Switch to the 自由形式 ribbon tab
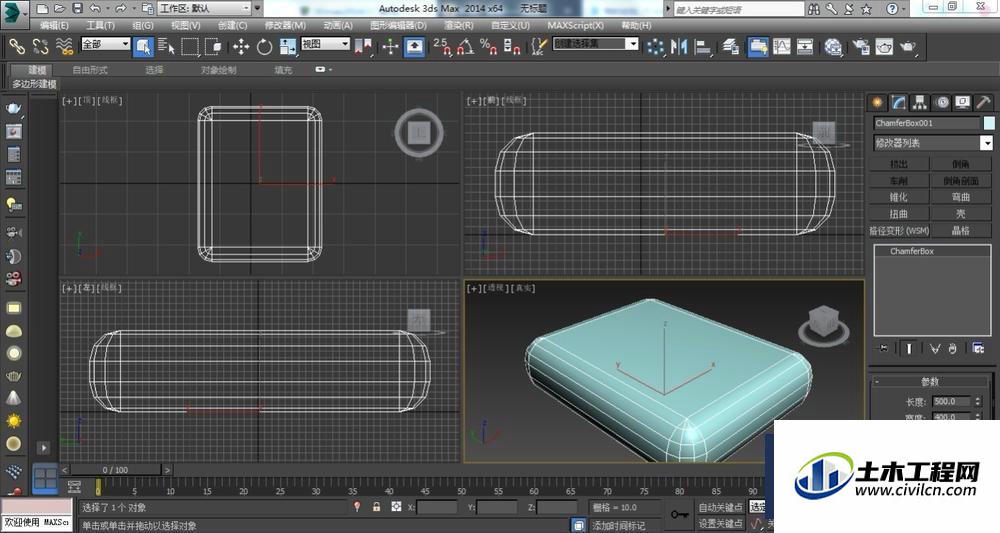The image size is (1000, 533). pos(90,70)
